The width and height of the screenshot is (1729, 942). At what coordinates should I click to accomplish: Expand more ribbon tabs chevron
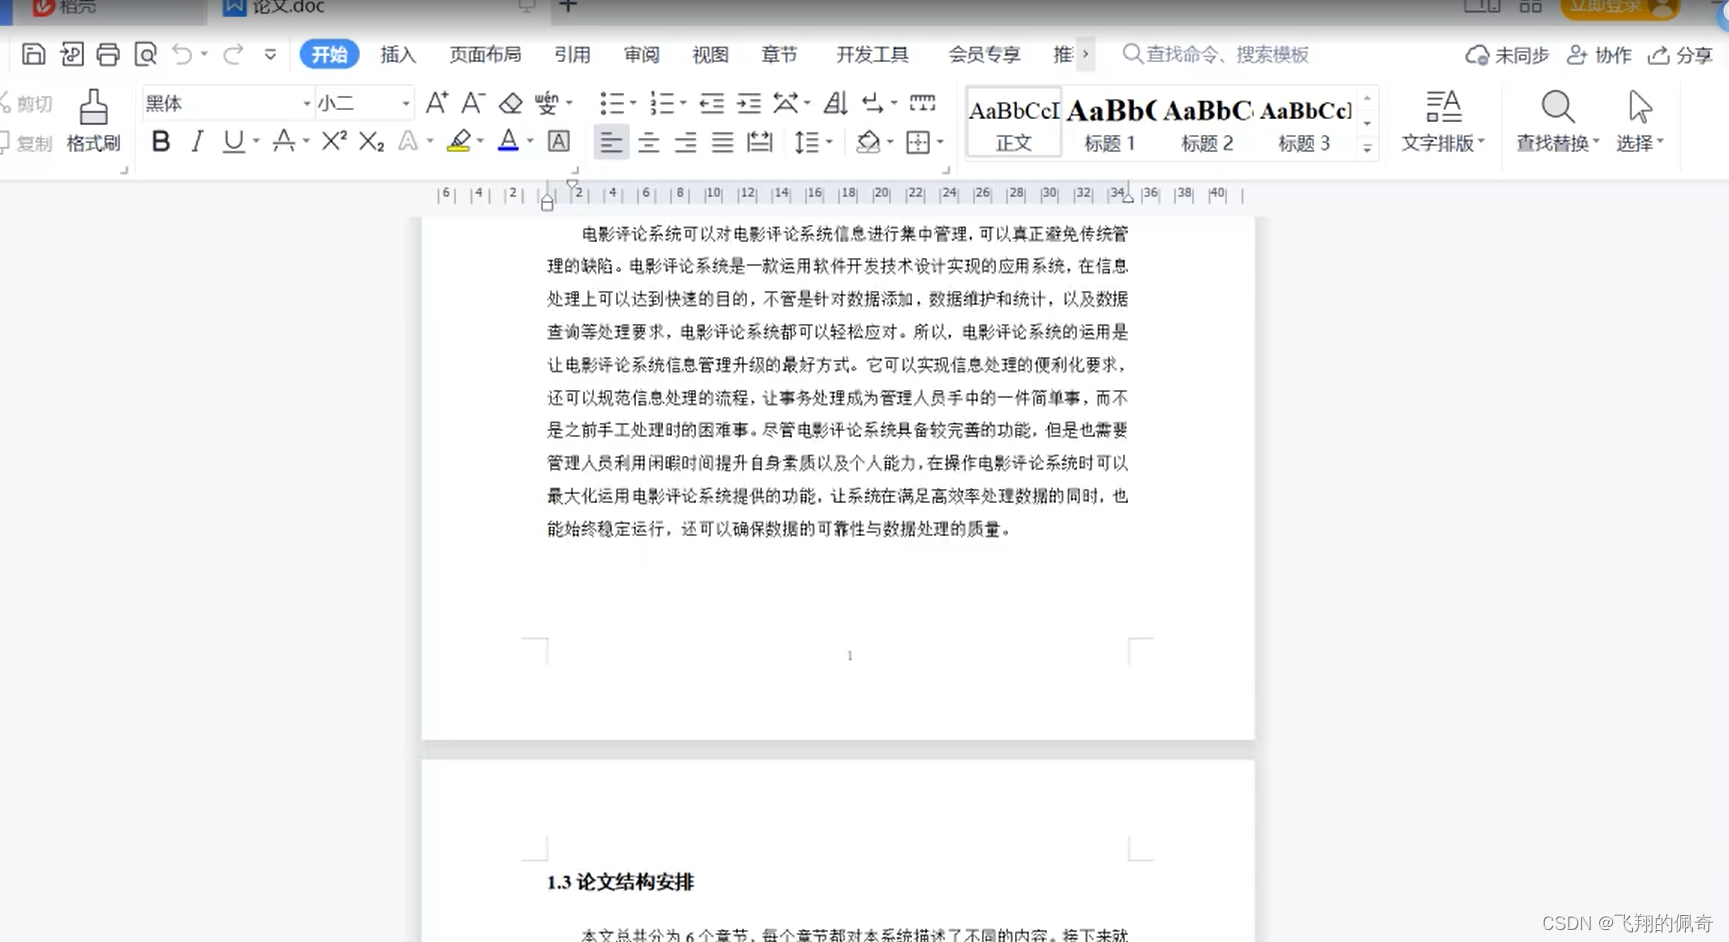(1085, 54)
